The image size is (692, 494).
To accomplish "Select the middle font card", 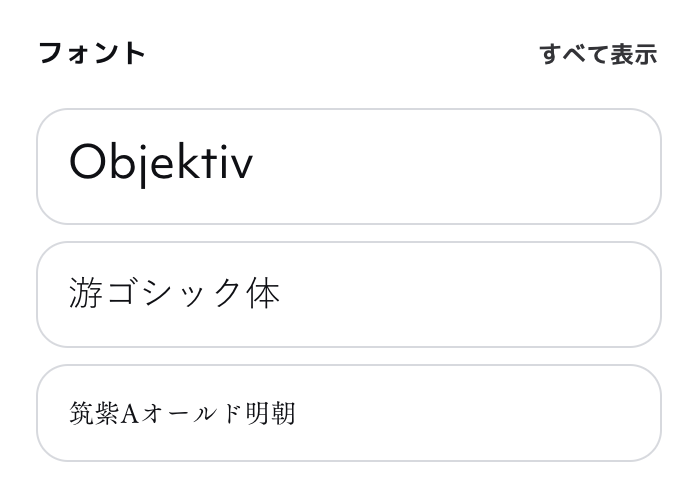I will point(348,294).
